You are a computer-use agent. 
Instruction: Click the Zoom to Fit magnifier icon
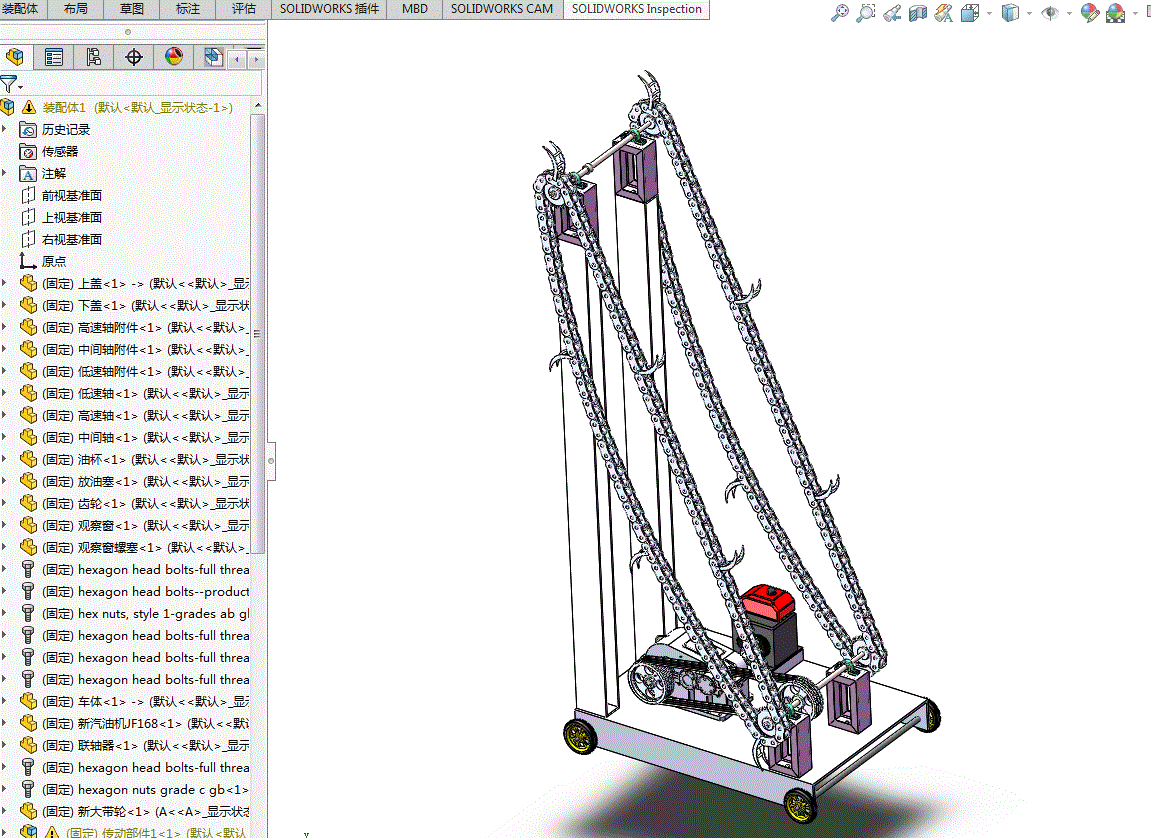click(x=840, y=12)
